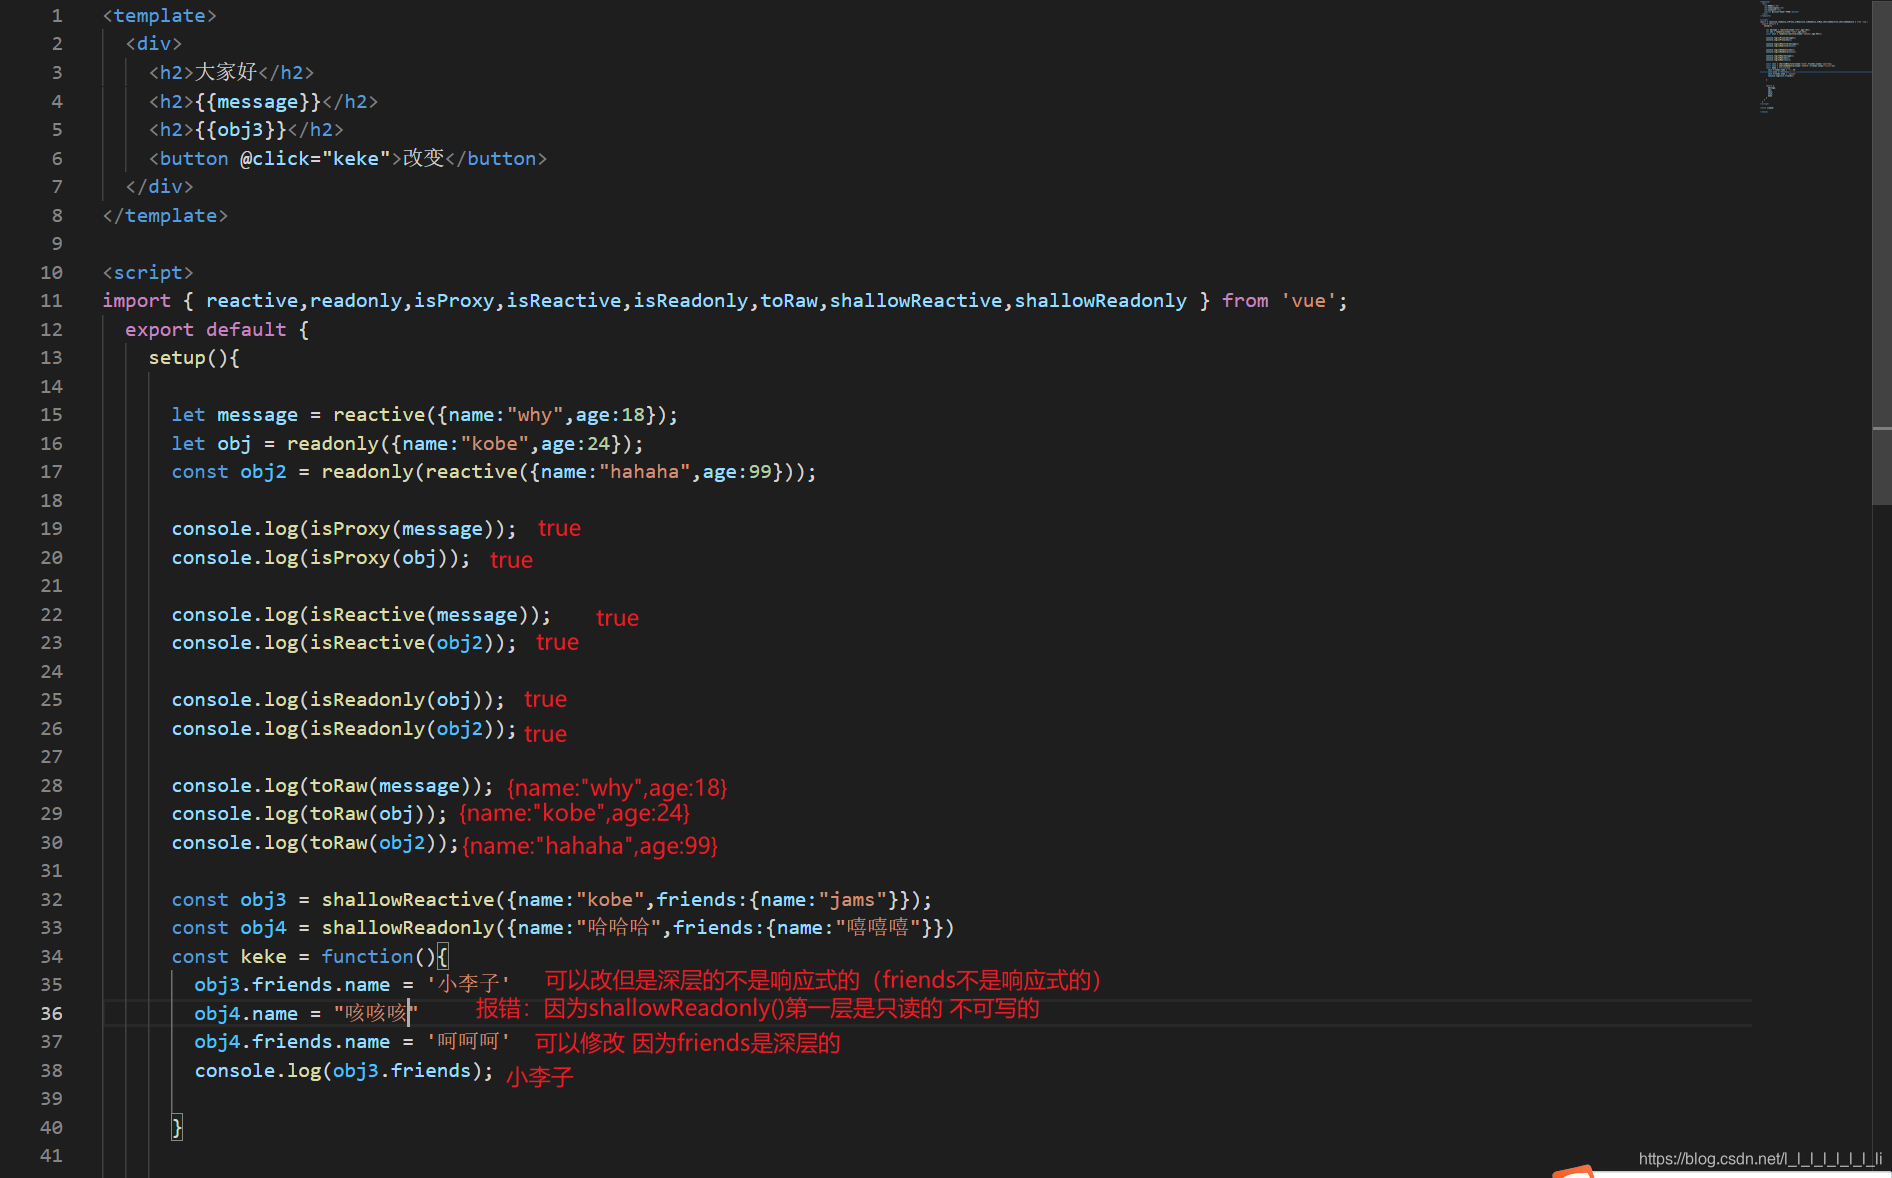Click 'obj4.name' assignment on line 36
Image resolution: width=1892 pixels, height=1178 pixels.
click(x=305, y=1013)
